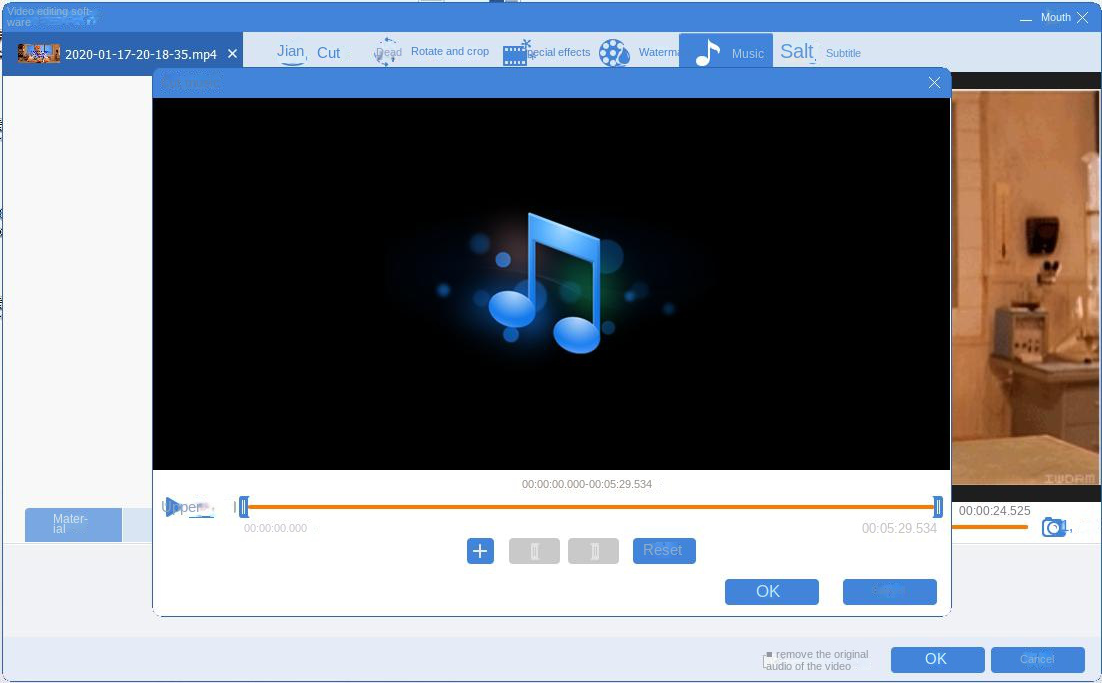Open the Material tab
The image size is (1102, 683).
73,524
